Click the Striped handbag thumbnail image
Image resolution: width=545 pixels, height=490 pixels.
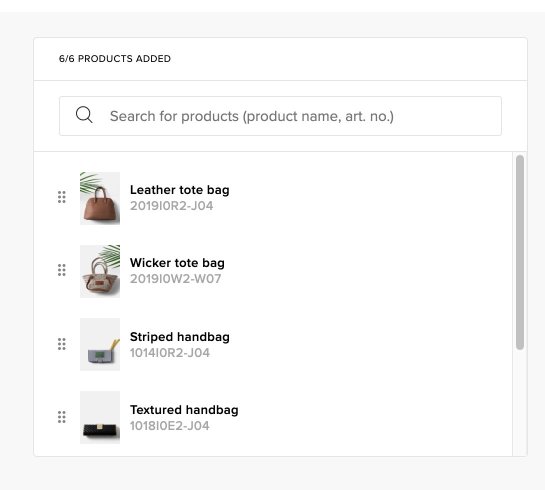[x=100, y=344]
